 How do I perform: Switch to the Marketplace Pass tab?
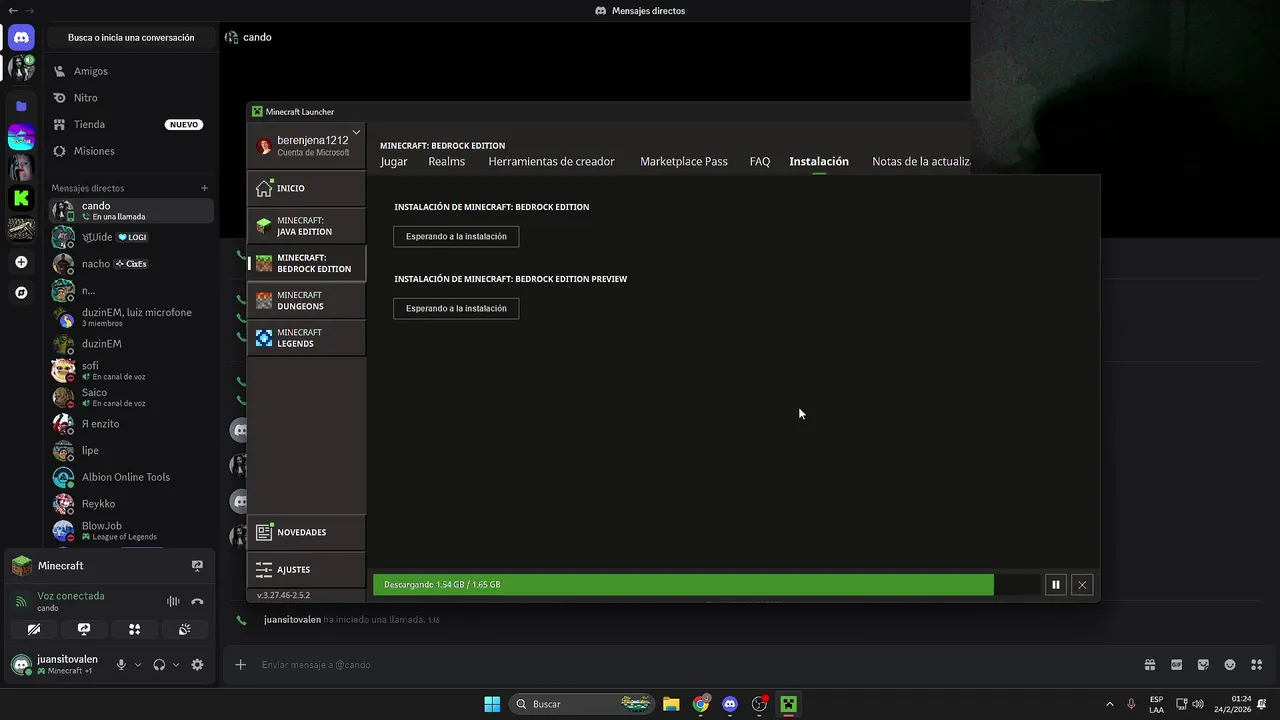[x=684, y=161]
